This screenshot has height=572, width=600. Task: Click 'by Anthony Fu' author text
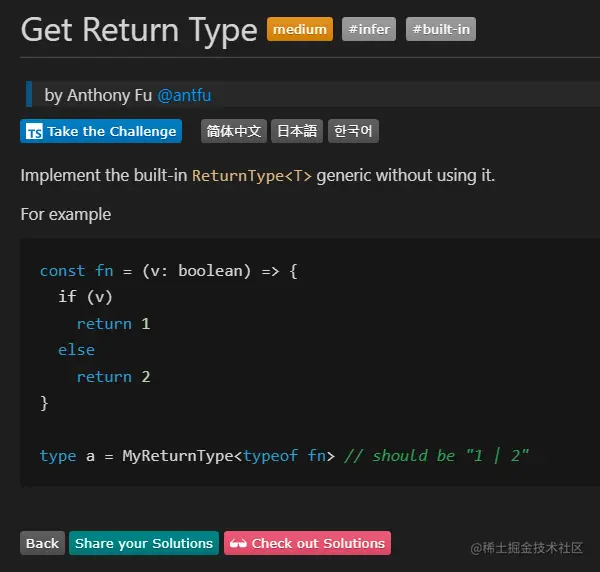coord(98,95)
